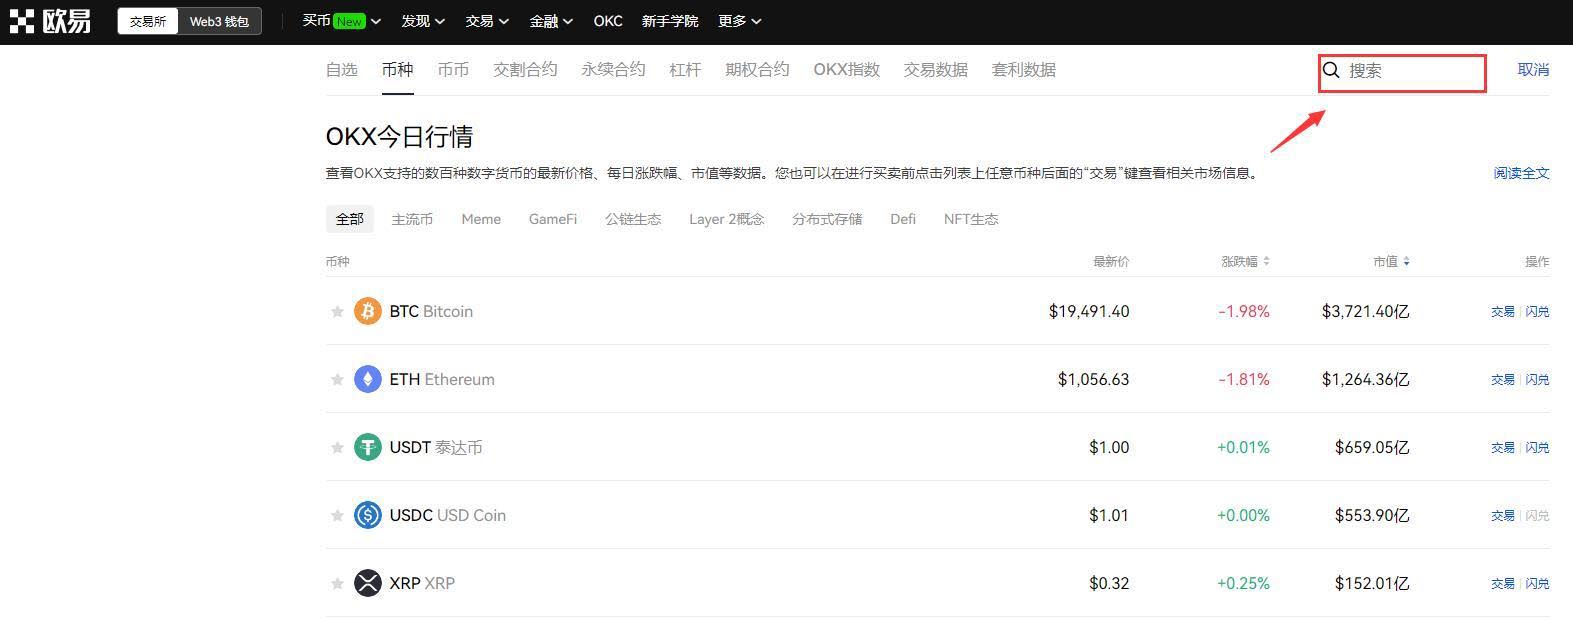Focus the 搜索 input field

pyautogui.click(x=1412, y=71)
